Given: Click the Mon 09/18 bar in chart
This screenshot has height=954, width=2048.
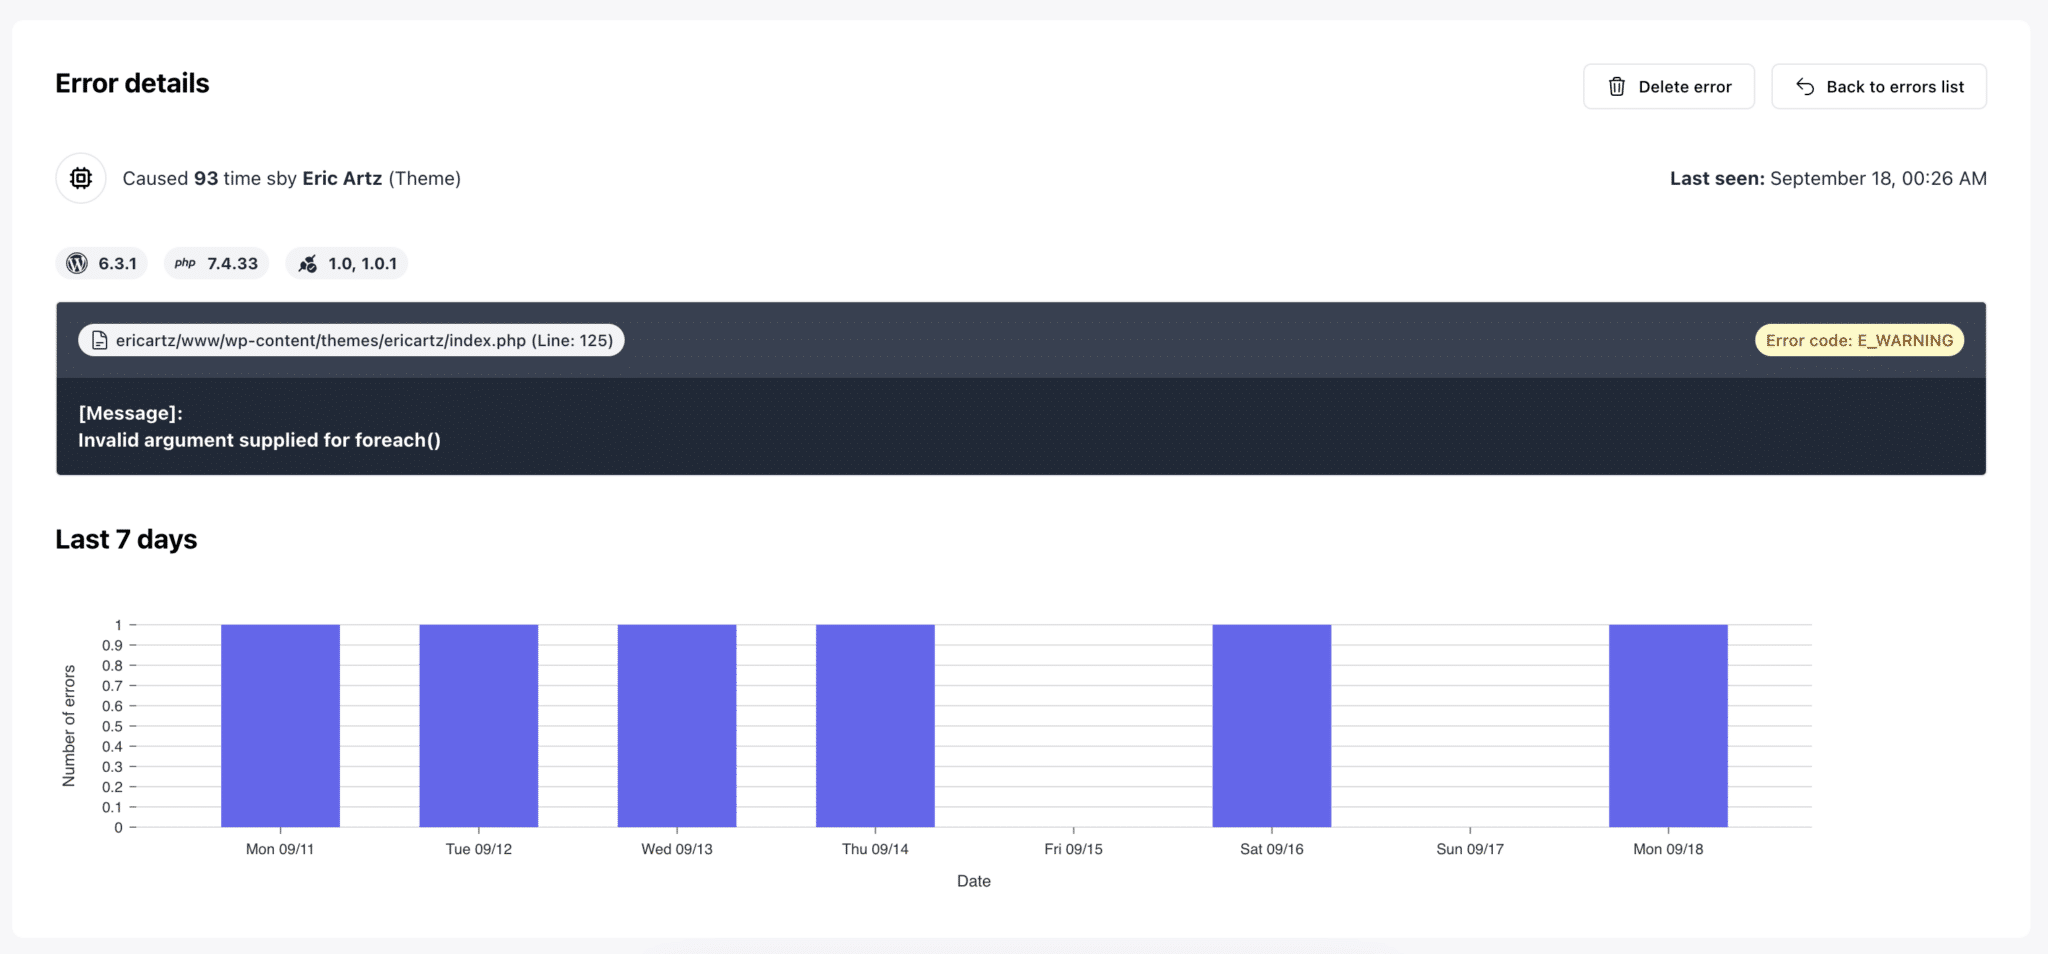Looking at the screenshot, I should pos(1668,726).
